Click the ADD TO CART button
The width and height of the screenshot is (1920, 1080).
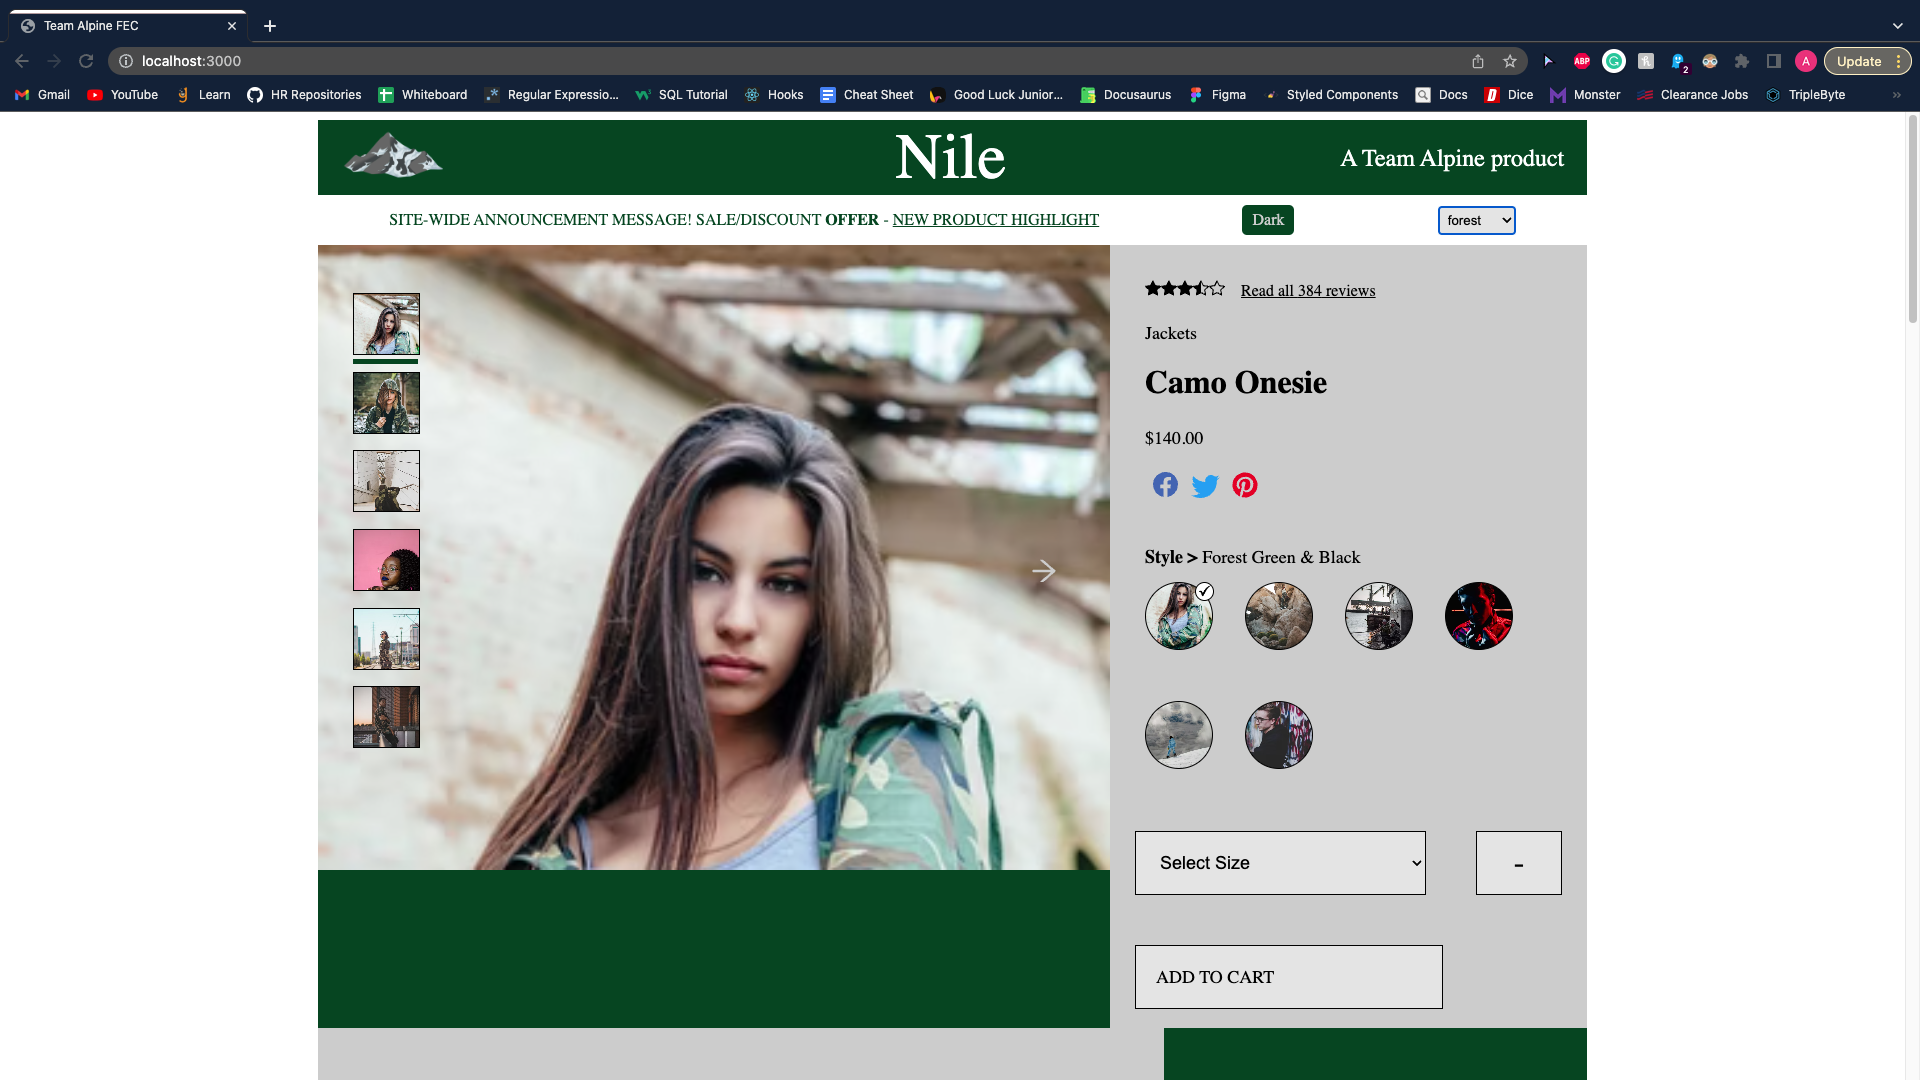[1288, 977]
